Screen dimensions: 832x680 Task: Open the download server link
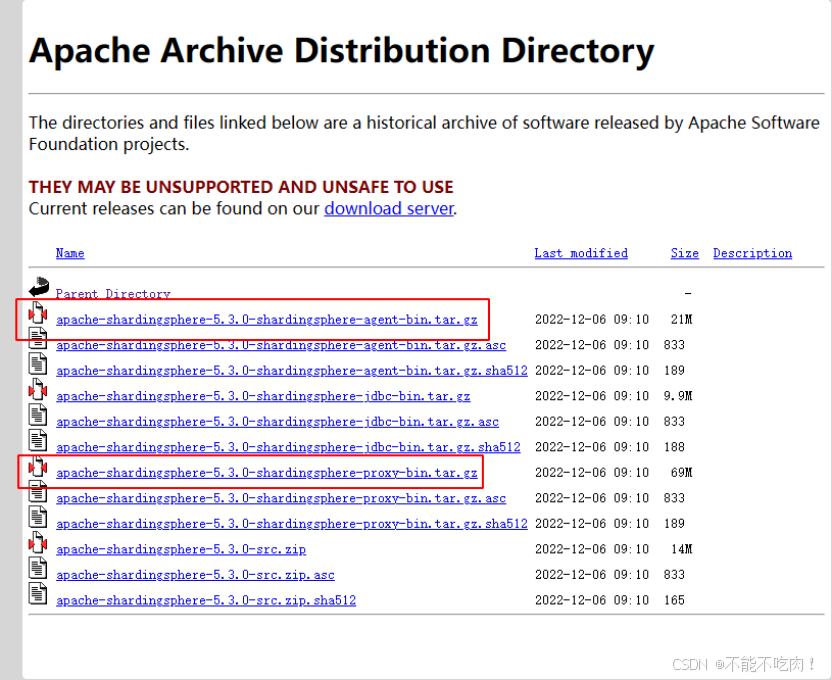pos(389,208)
